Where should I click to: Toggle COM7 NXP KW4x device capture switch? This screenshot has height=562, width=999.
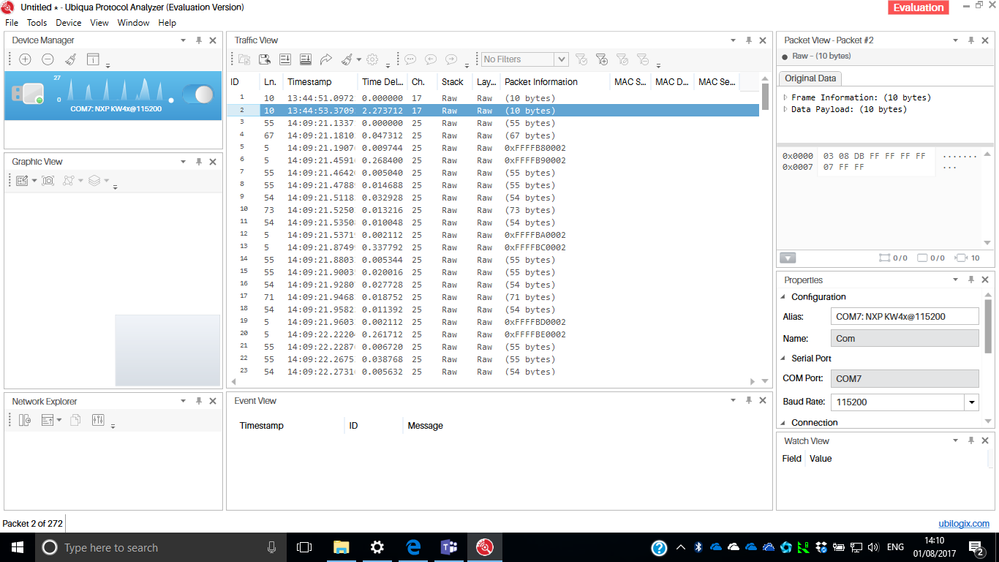[198, 95]
